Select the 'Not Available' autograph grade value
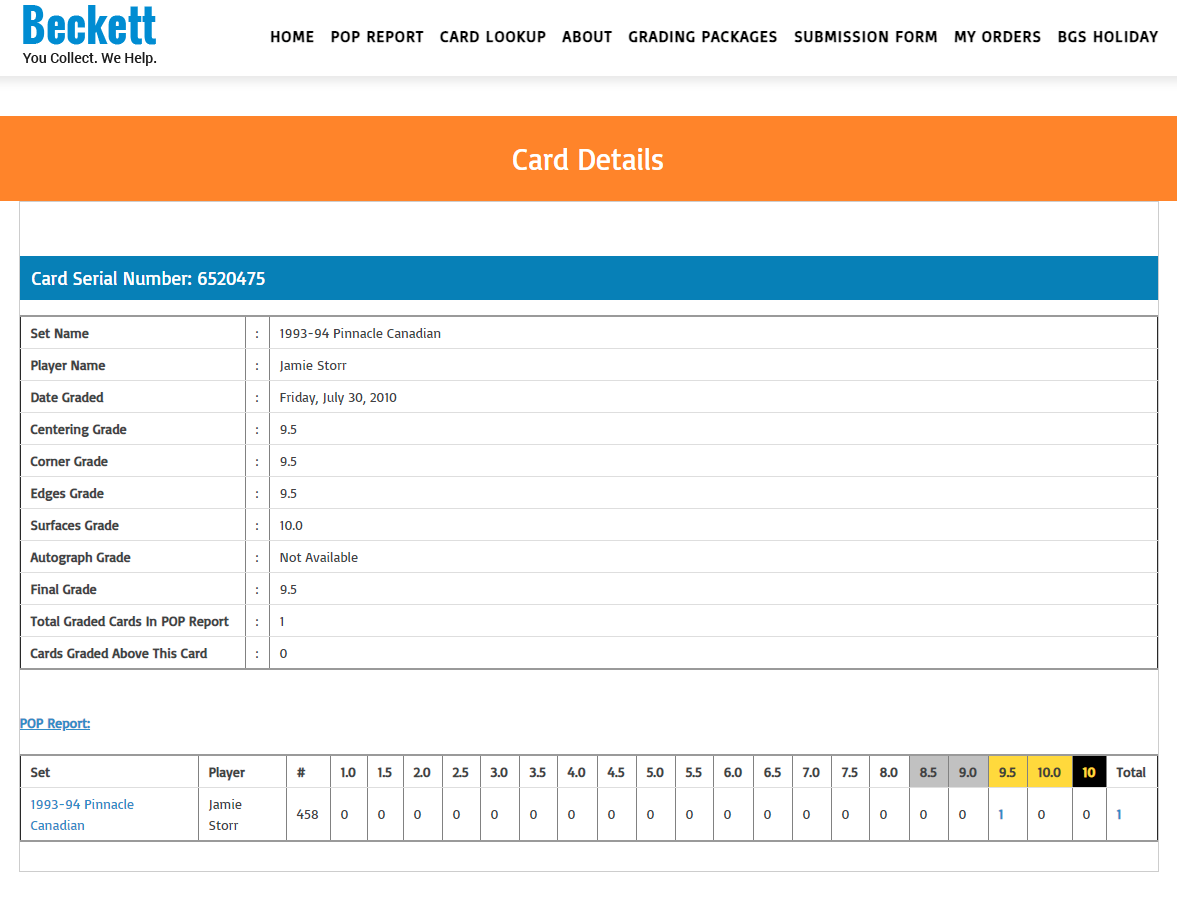1177x900 pixels. point(319,558)
